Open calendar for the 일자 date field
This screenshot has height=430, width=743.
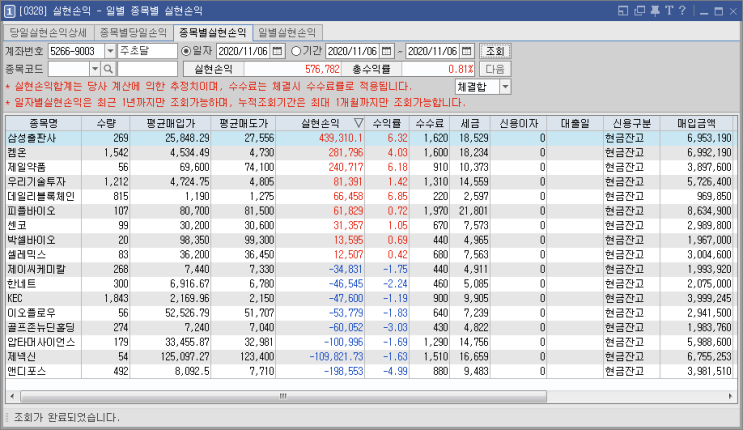click(278, 51)
